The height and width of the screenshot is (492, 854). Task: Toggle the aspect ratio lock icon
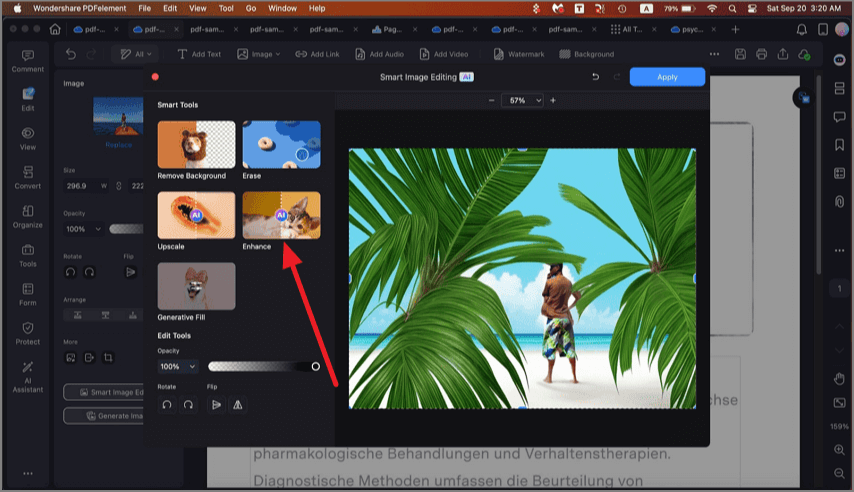(119, 186)
